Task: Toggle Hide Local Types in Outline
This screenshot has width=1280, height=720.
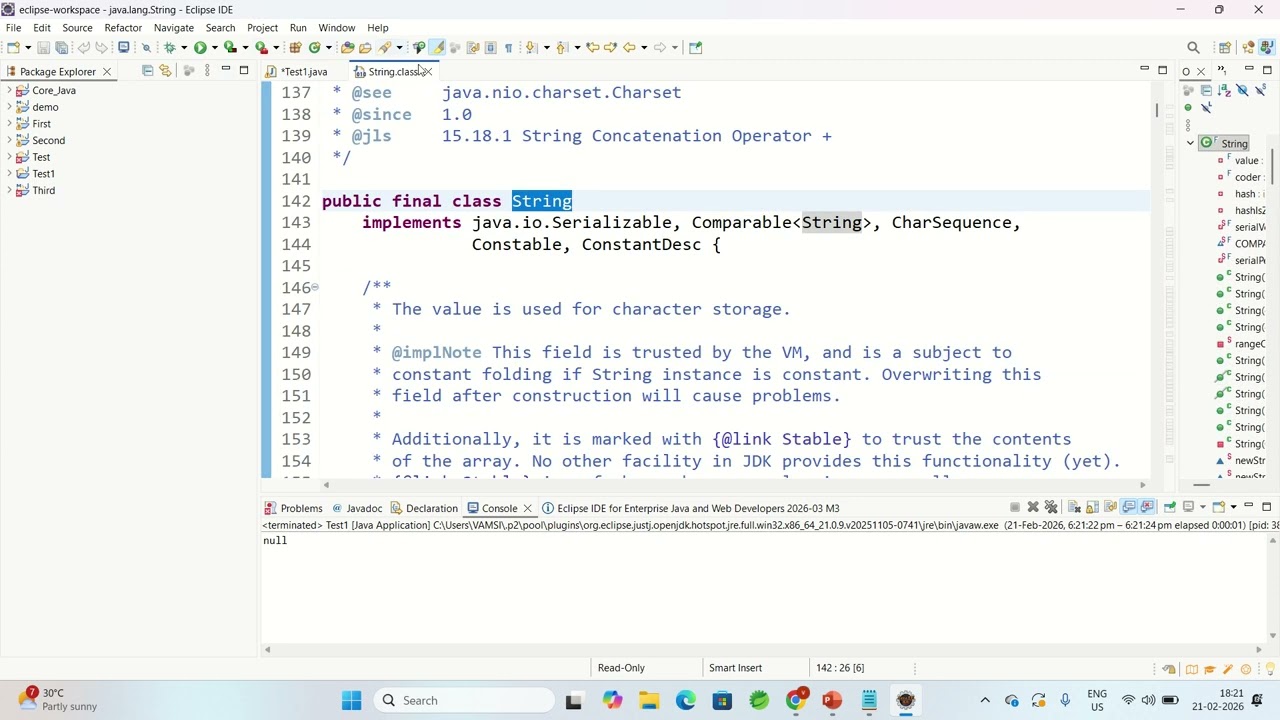Action: [1206, 107]
